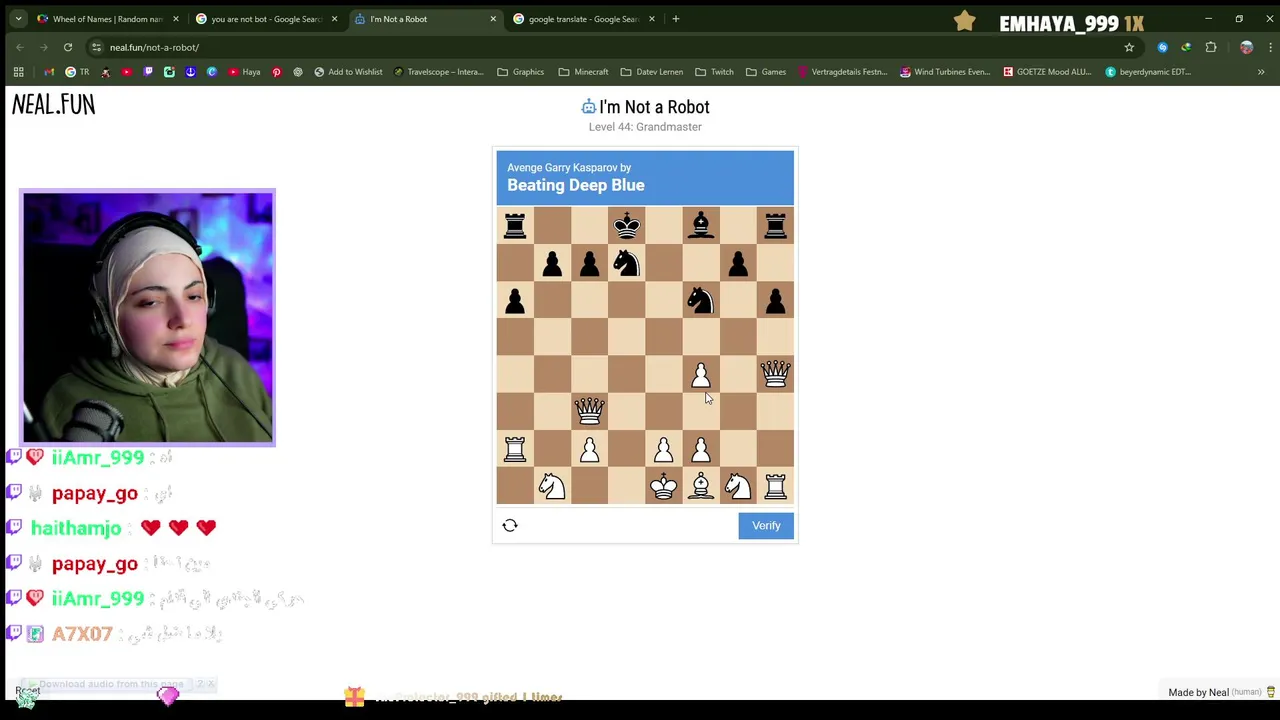Reset the chess puzzle with refresh icon
Screen dimensions: 1280x720
[510, 525]
